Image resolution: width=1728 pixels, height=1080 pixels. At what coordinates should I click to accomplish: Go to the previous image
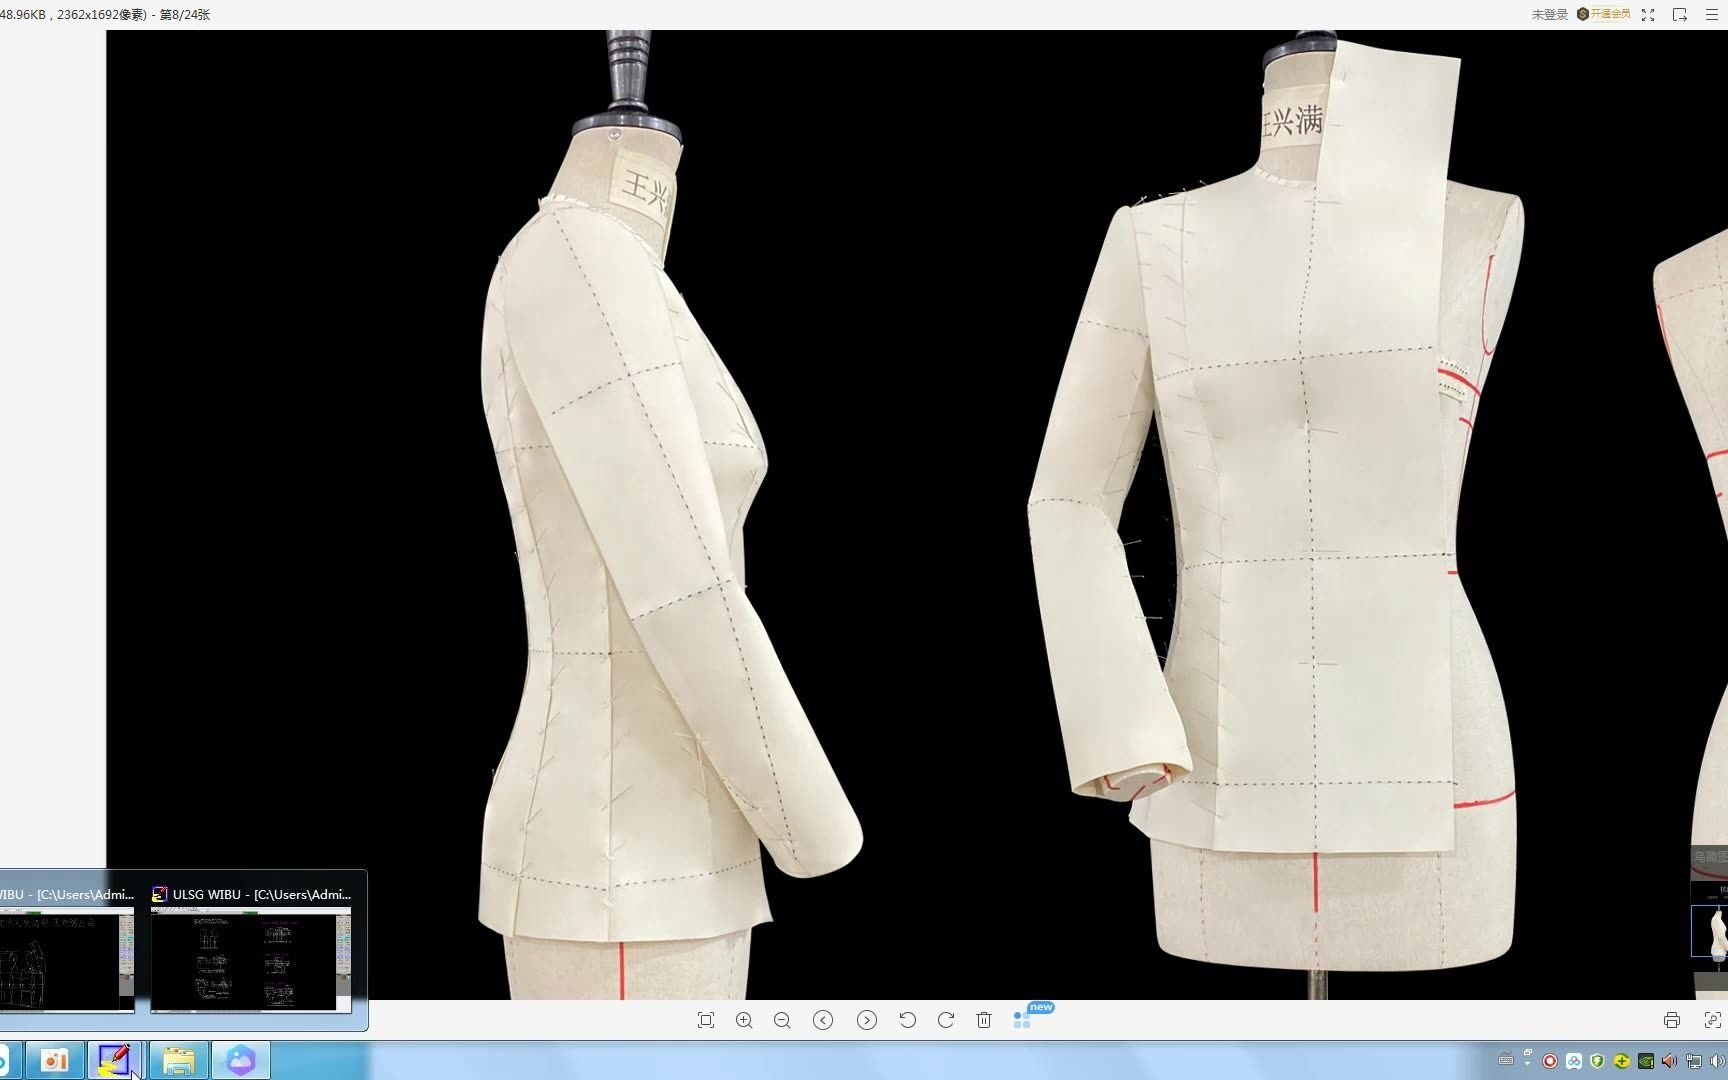[x=823, y=1020]
